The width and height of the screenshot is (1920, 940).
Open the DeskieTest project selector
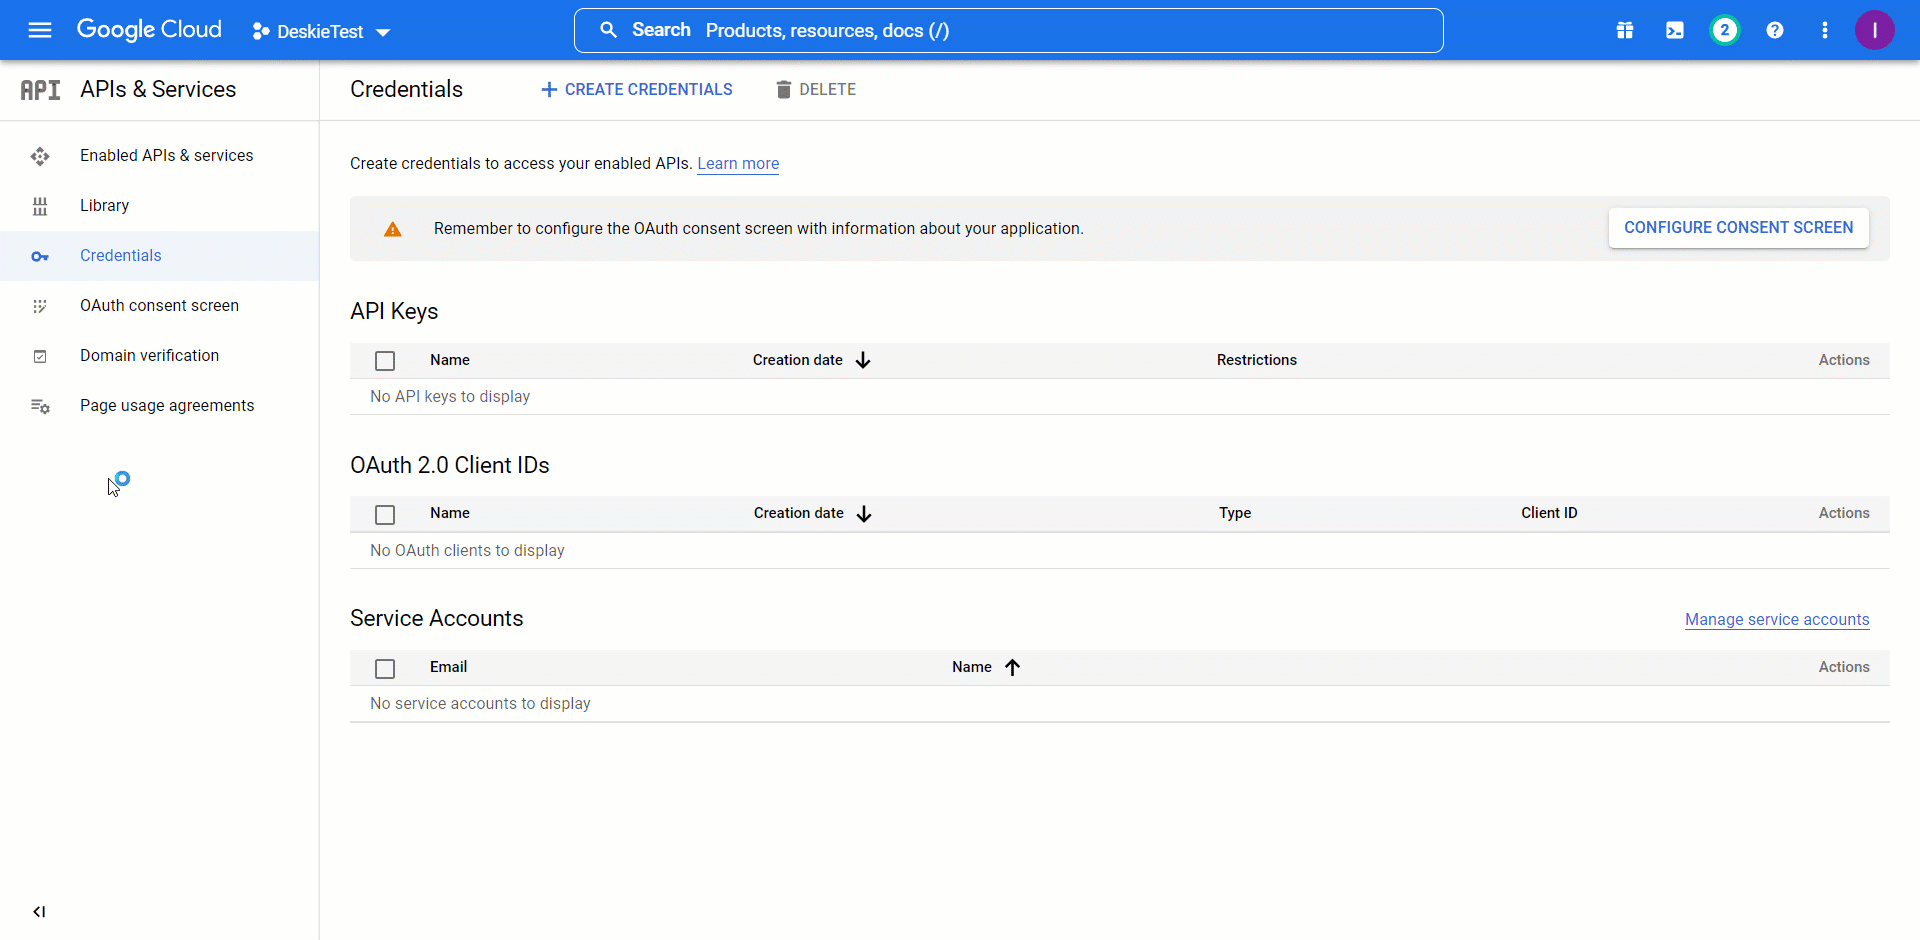[x=321, y=31]
